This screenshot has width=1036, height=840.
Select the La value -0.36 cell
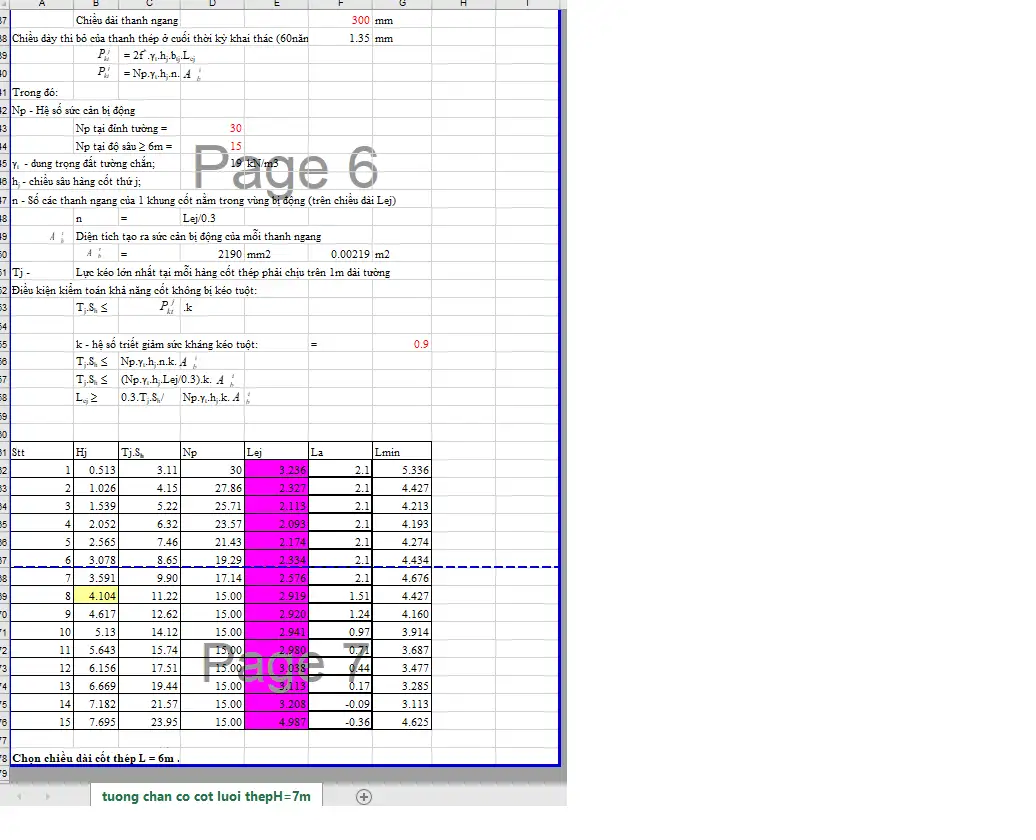coord(340,722)
